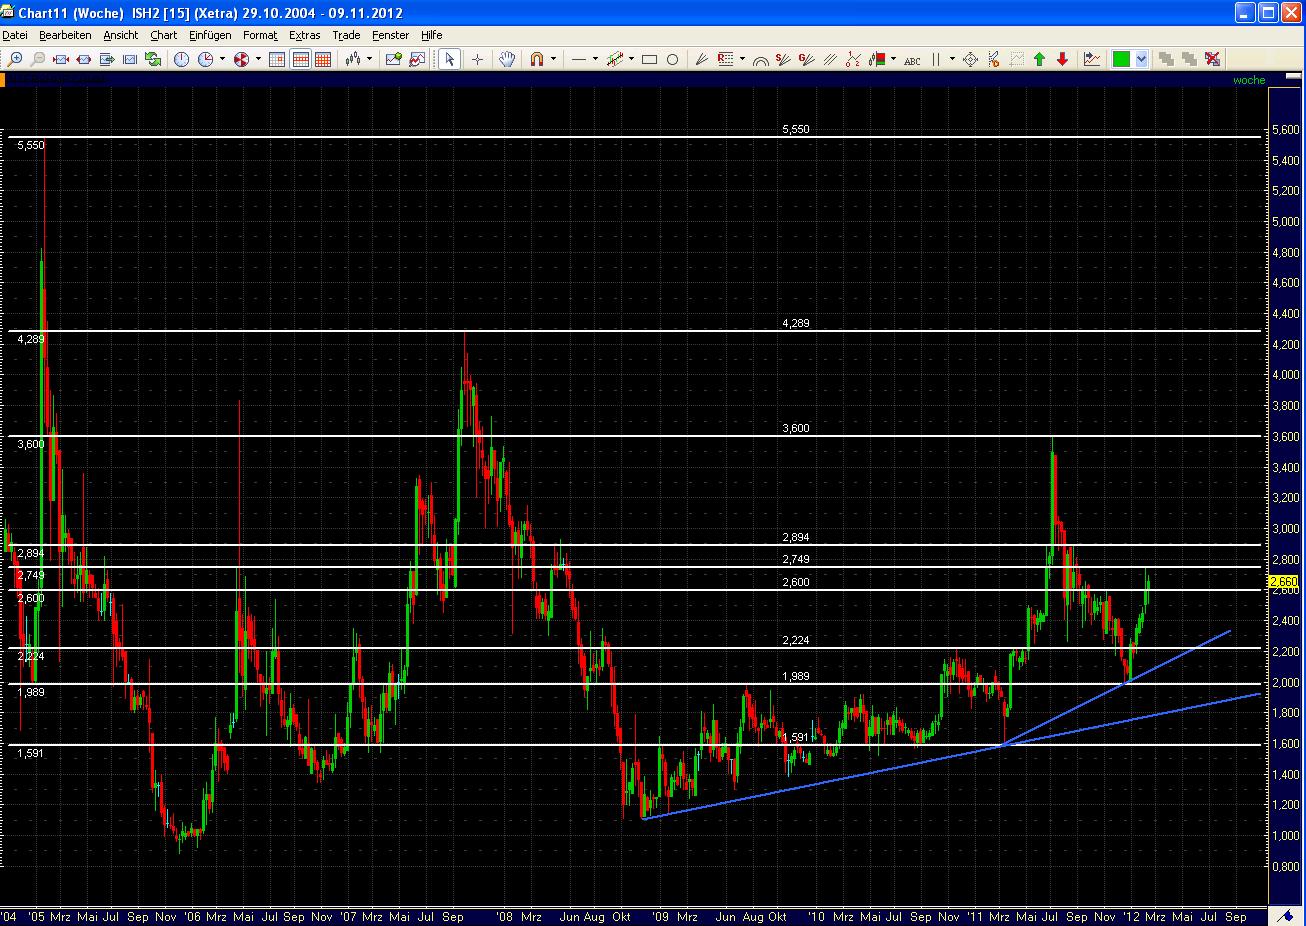Select the ellipse drawing tool
This screenshot has height=926, width=1306.
pos(674,58)
